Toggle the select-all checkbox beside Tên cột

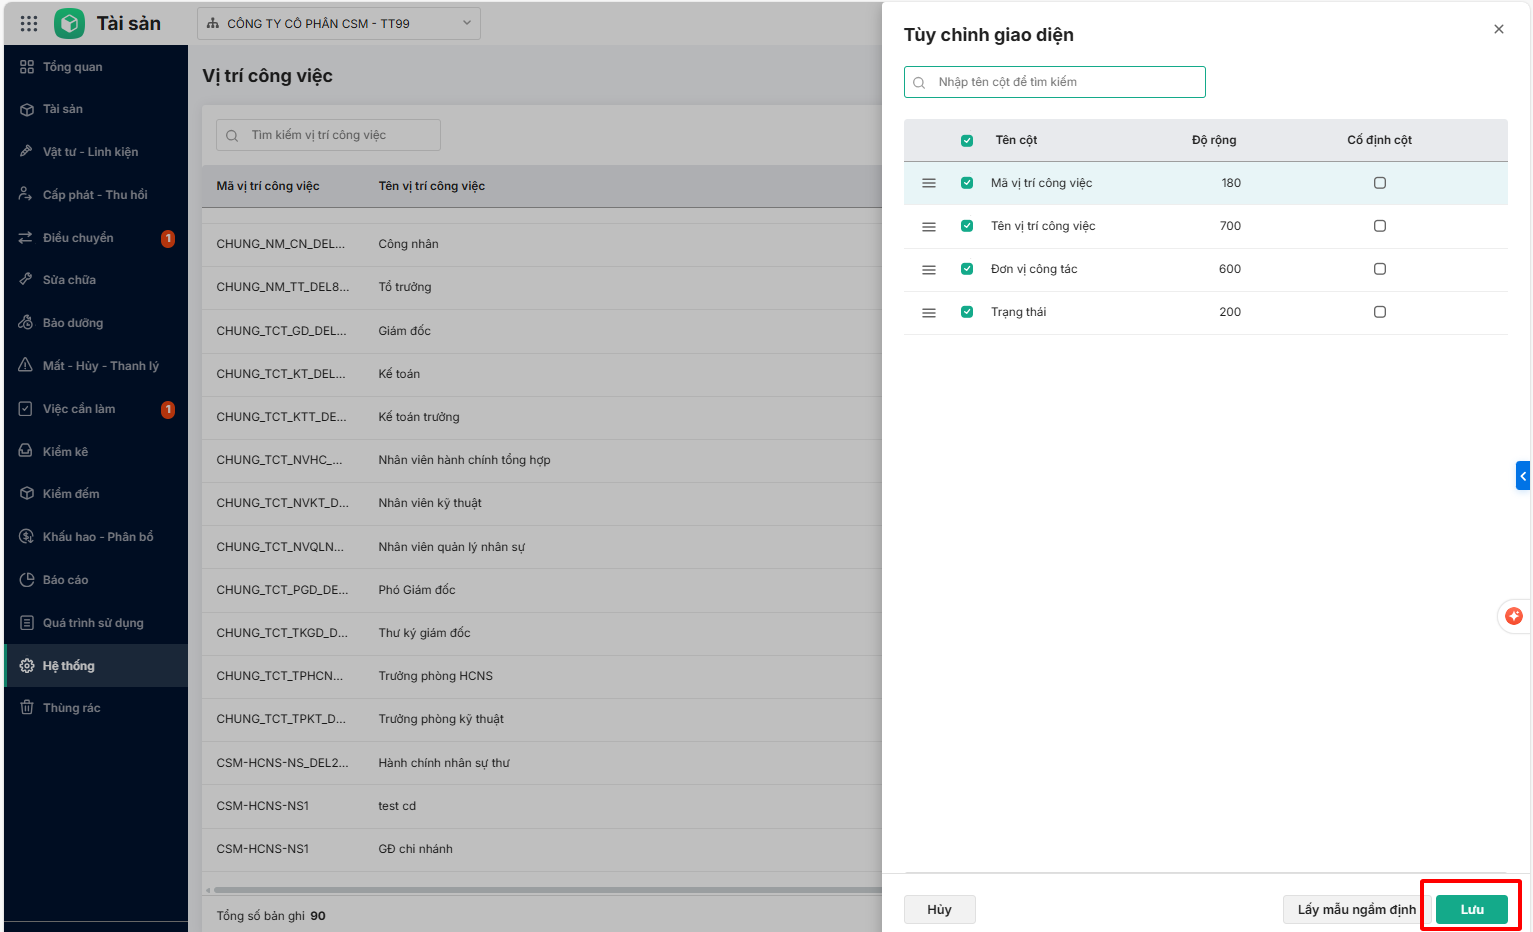pyautogui.click(x=967, y=140)
